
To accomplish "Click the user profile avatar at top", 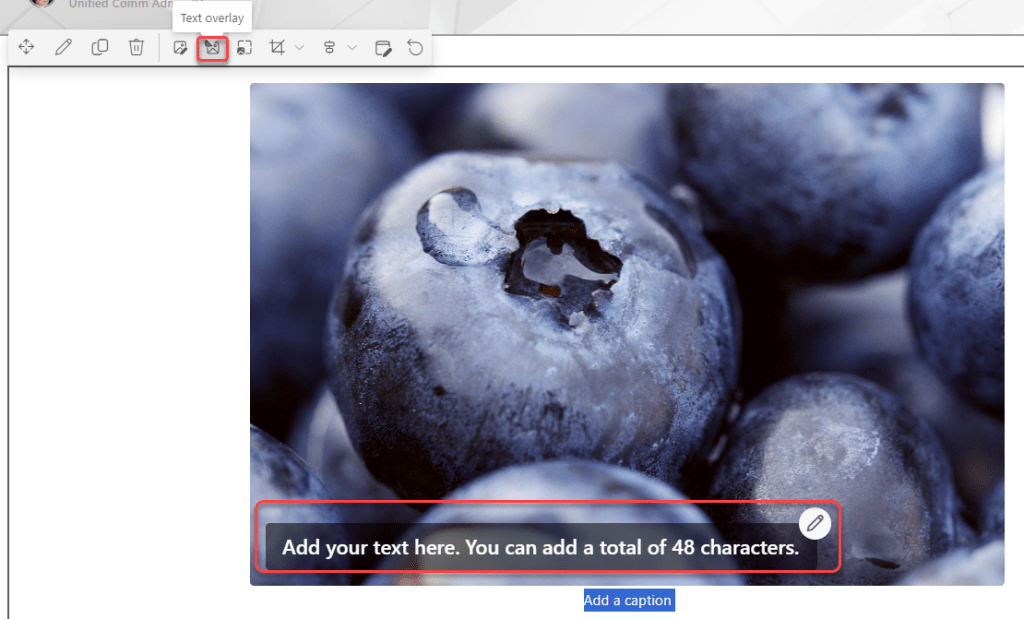I will tap(41, 3).
